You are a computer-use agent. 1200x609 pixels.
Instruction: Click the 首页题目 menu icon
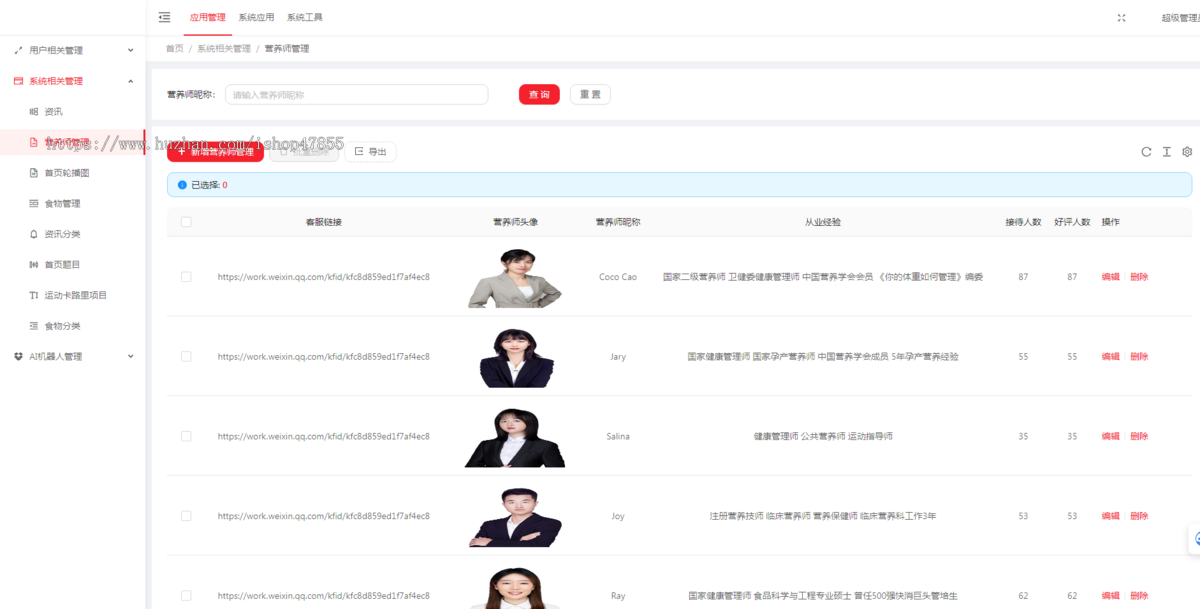click(34, 265)
